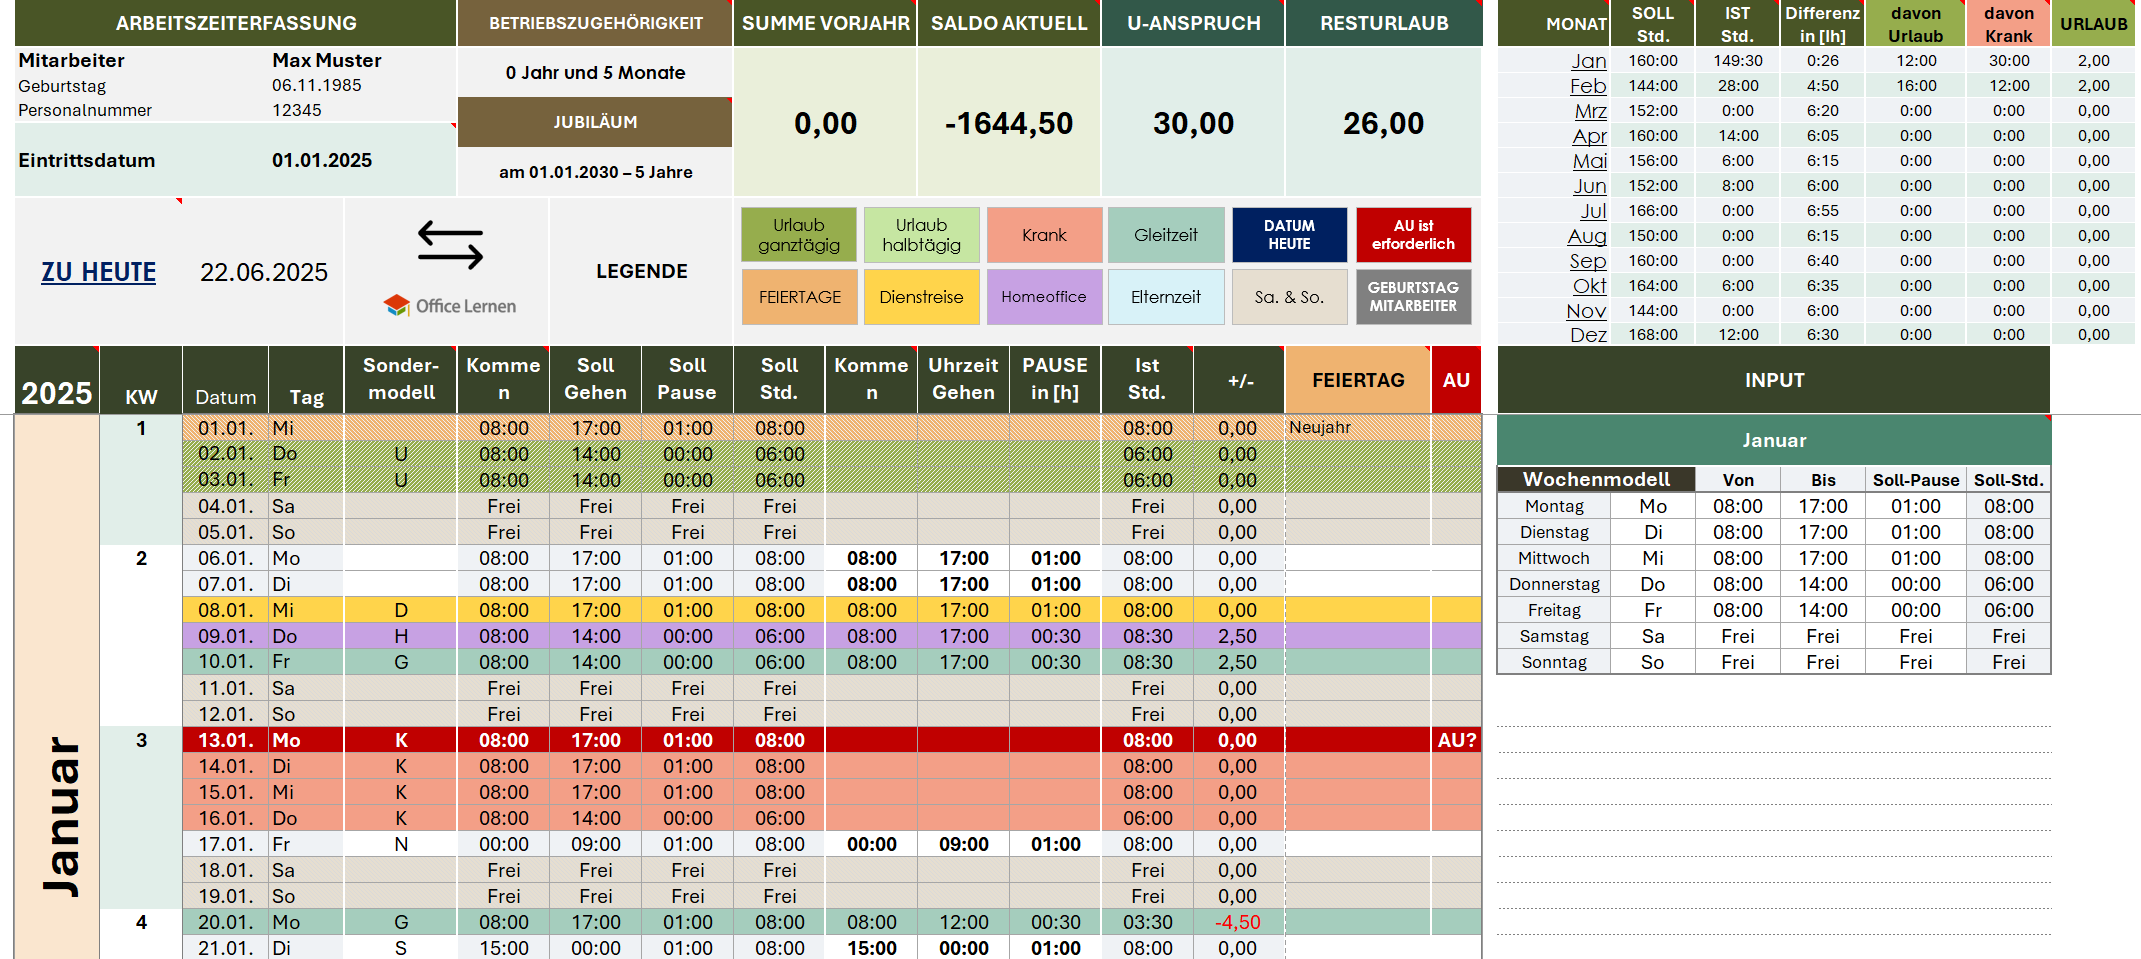Click the AU ist erforderlich button
The width and height of the screenshot is (2141, 959).
[x=1413, y=235]
